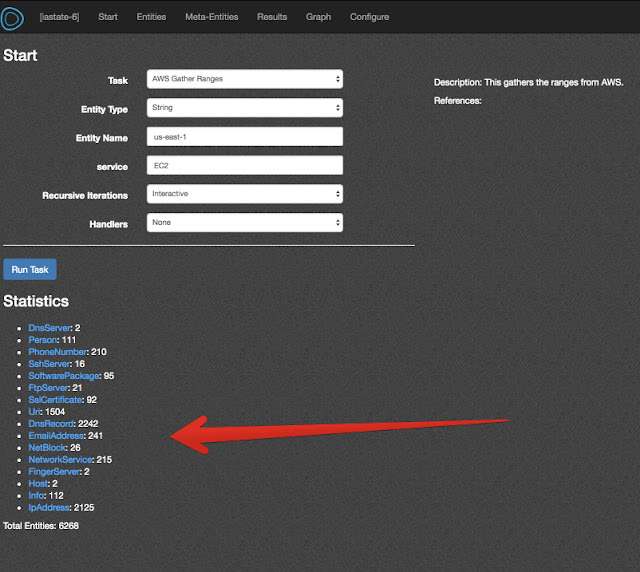Screen dimensions: 640x572
Task: Open the DnsRecord statistics link
Action: tap(51, 424)
